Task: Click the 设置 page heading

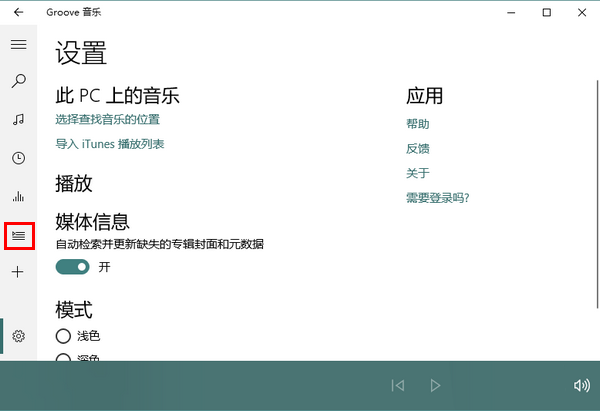Action: click(x=81, y=52)
